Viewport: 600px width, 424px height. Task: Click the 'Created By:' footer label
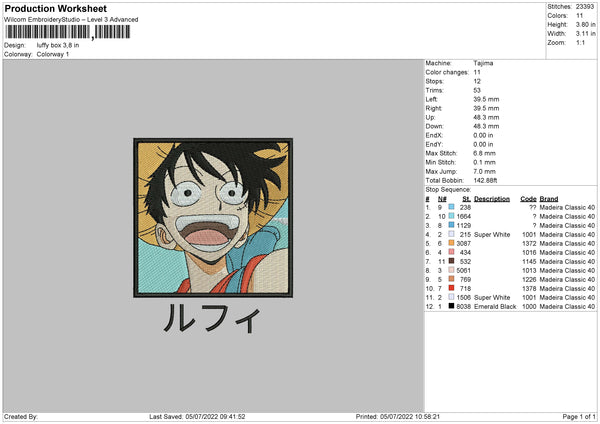pos(21,417)
